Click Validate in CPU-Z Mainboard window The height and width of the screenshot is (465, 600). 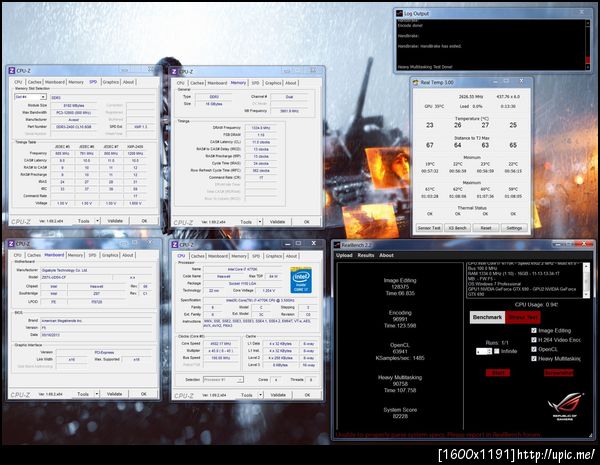point(114,394)
